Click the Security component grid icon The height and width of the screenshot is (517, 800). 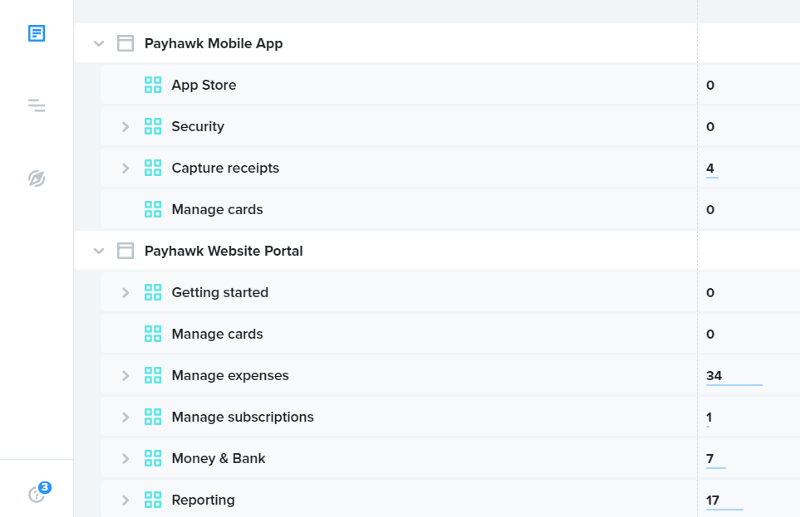(x=153, y=127)
